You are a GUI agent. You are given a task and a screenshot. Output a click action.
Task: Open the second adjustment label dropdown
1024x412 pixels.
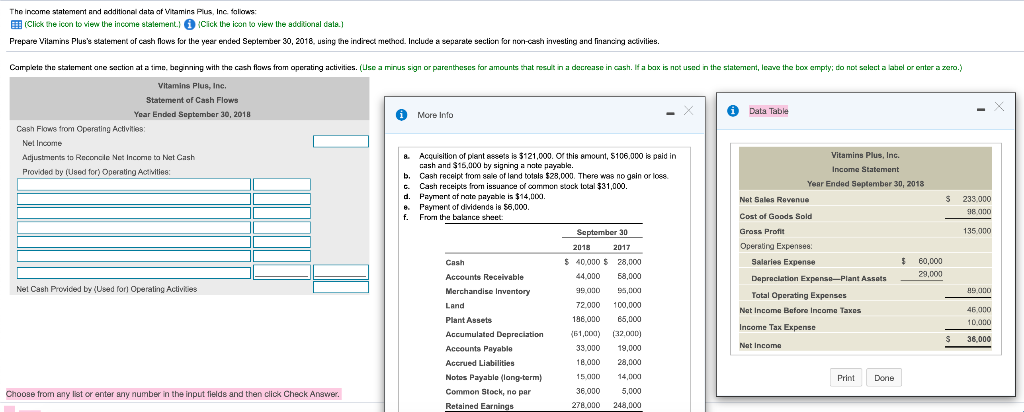[x=134, y=197]
